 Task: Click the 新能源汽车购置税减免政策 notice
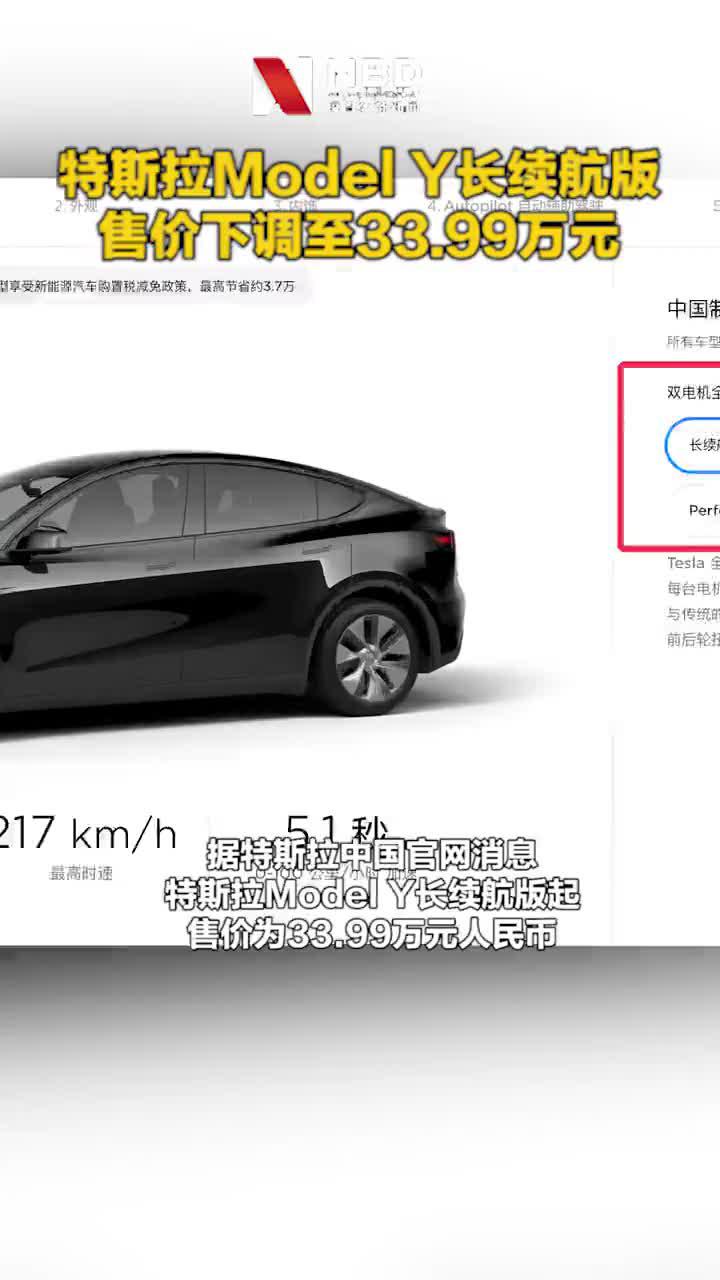(x=148, y=287)
